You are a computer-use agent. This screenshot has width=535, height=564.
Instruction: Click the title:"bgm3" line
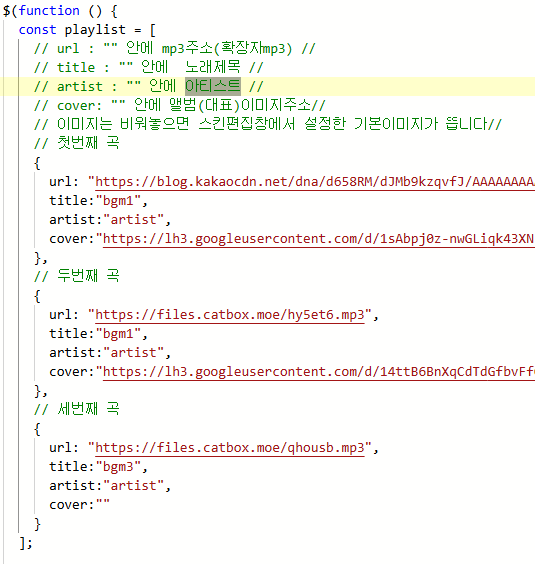point(99,467)
